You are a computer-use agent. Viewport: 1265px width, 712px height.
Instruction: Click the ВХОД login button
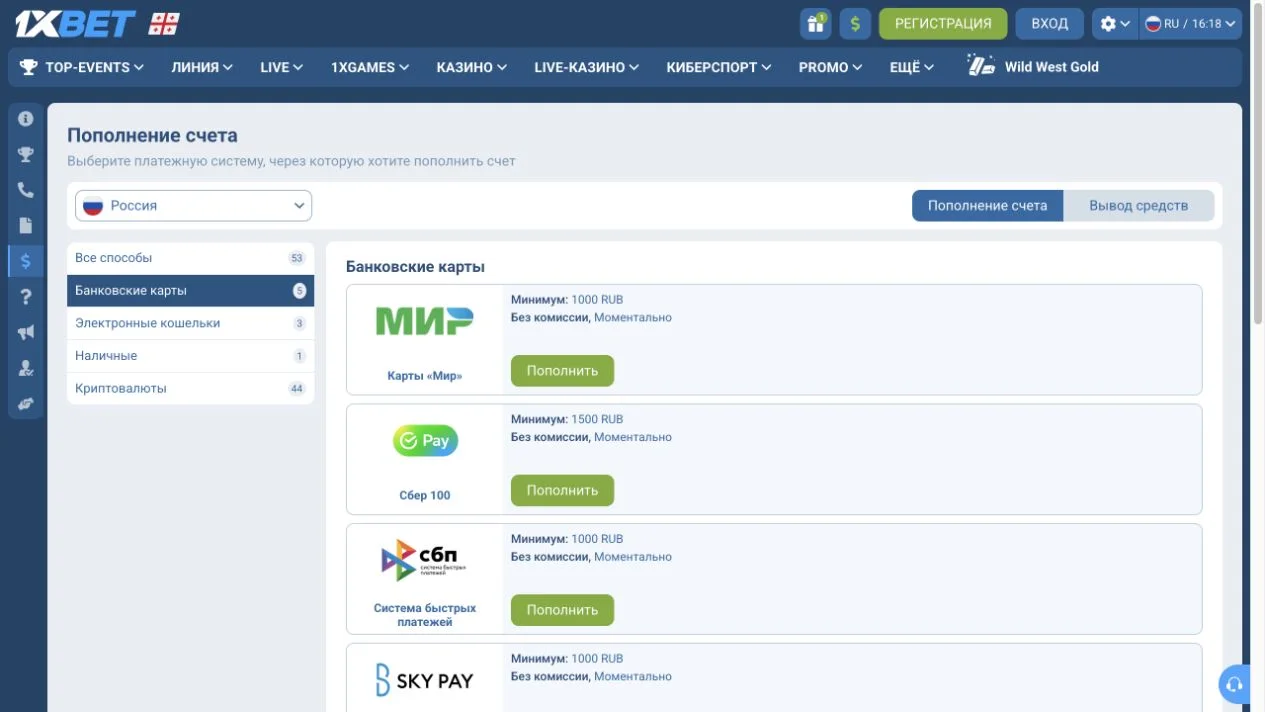(x=1050, y=24)
